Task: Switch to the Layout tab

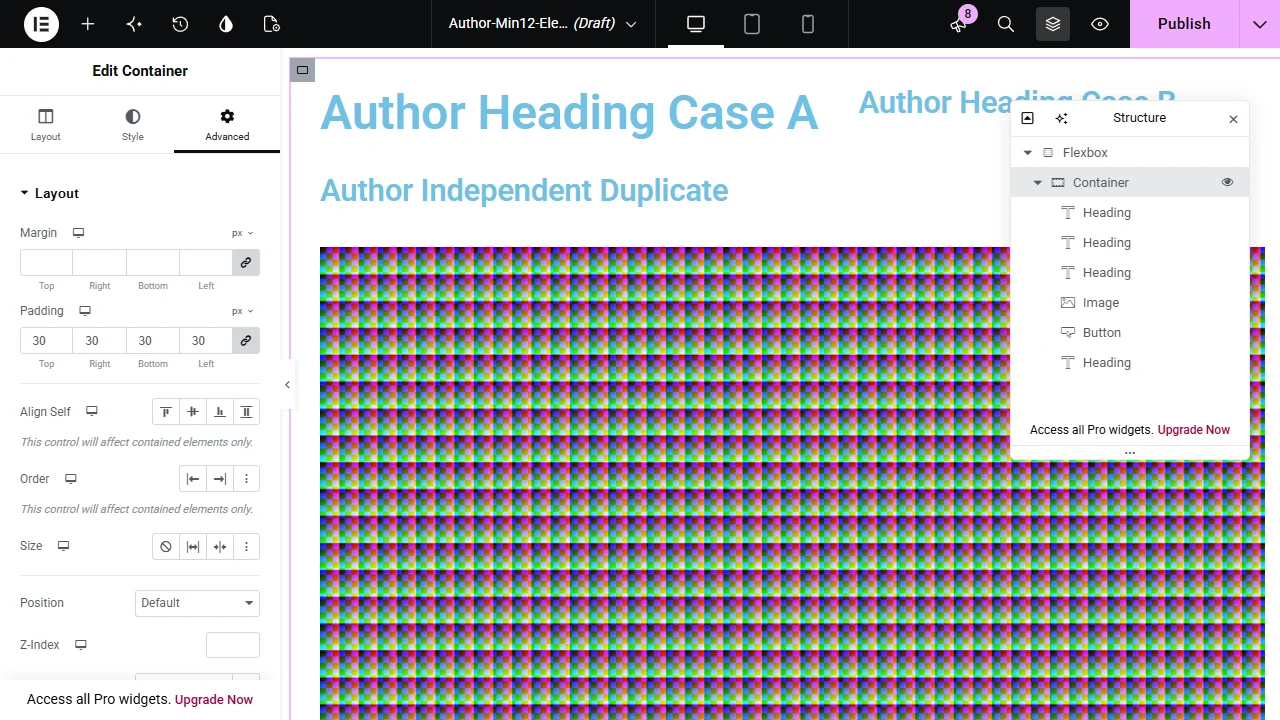Action: point(45,125)
